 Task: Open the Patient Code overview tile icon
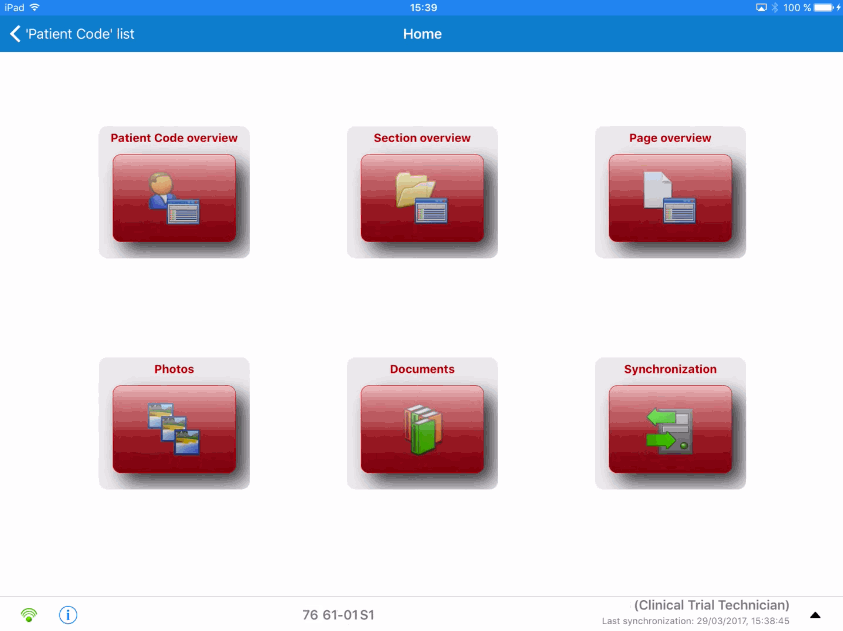pos(174,198)
